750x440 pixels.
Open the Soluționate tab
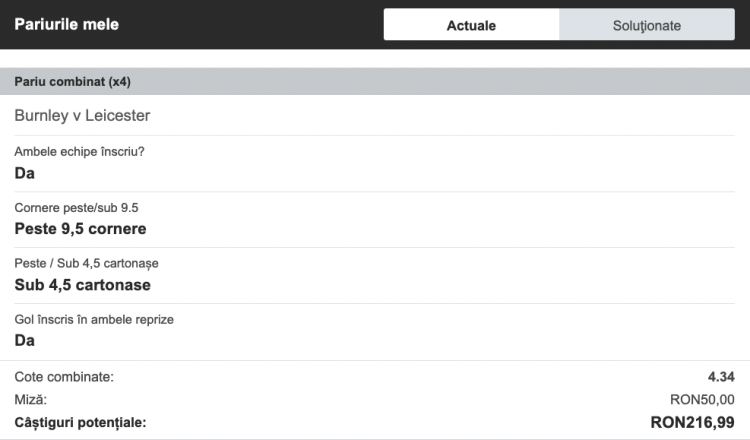(646, 25)
